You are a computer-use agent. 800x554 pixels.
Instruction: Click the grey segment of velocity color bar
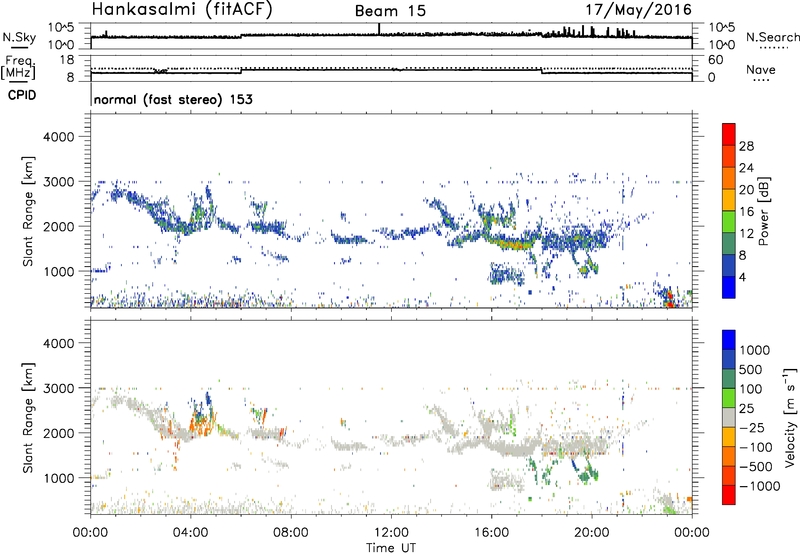(x=729, y=417)
